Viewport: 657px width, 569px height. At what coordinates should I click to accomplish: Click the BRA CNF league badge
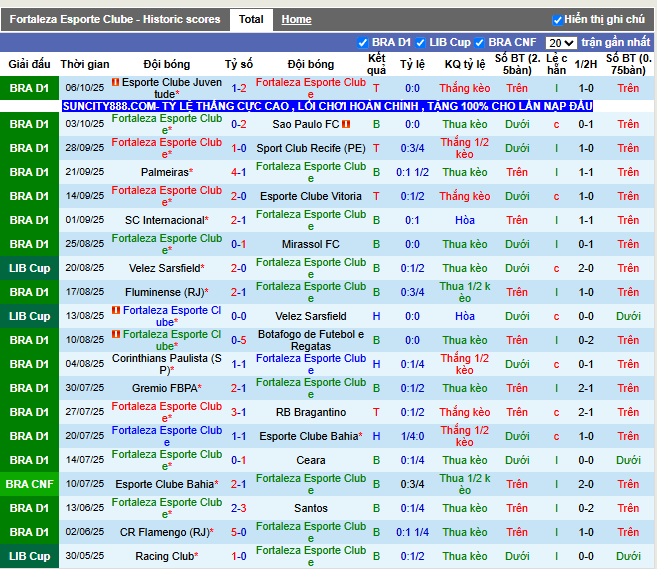tap(29, 484)
